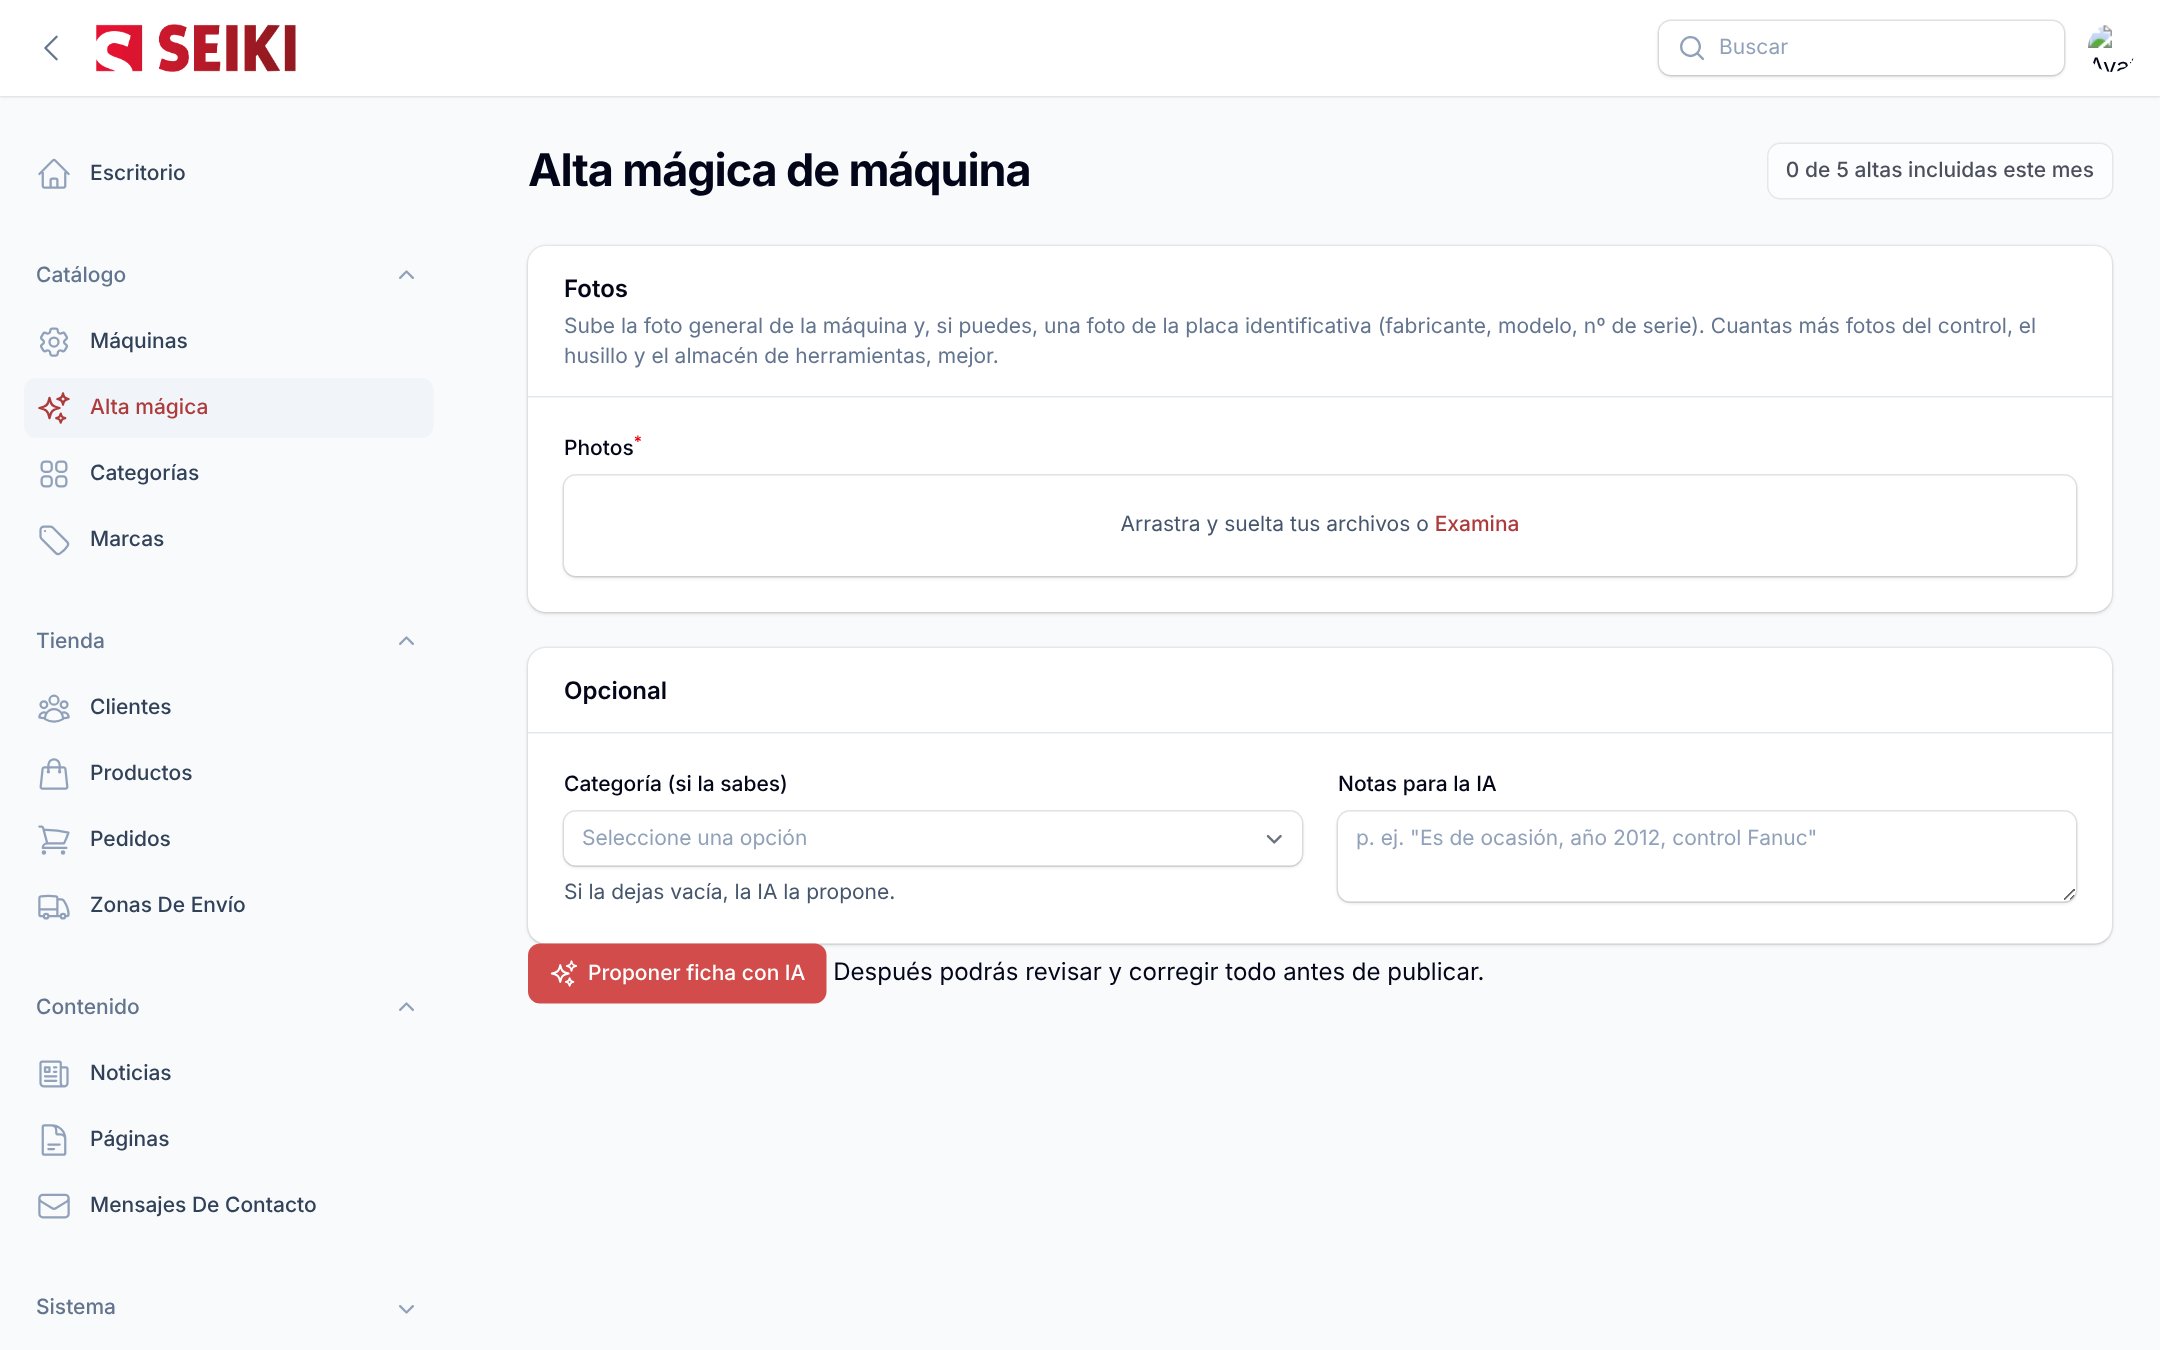The image size is (2160, 1350).
Task: Expand the Sistema section chevron
Action: [x=406, y=1308]
